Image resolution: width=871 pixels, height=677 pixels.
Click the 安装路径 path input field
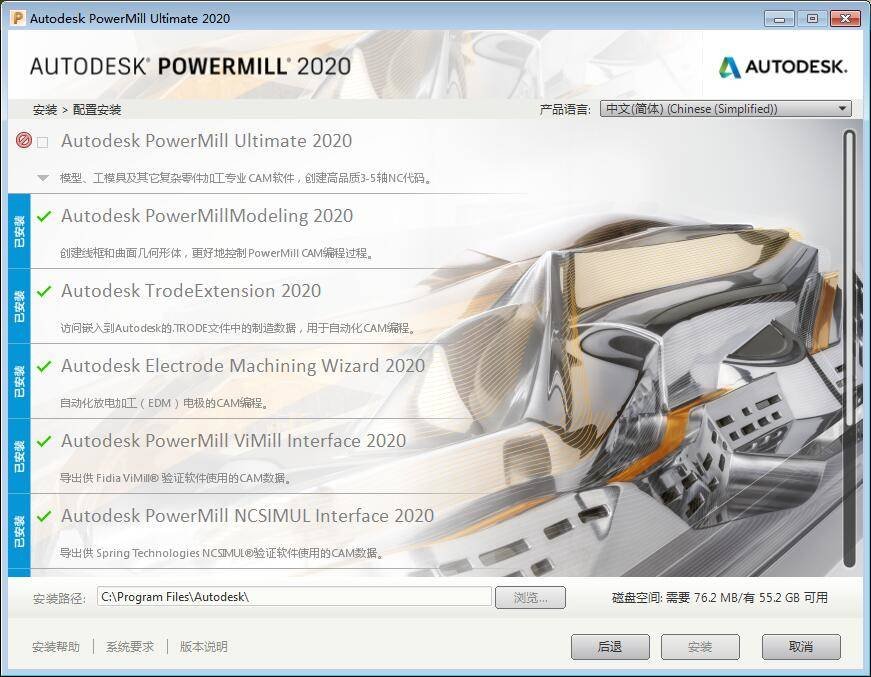[x=294, y=597]
